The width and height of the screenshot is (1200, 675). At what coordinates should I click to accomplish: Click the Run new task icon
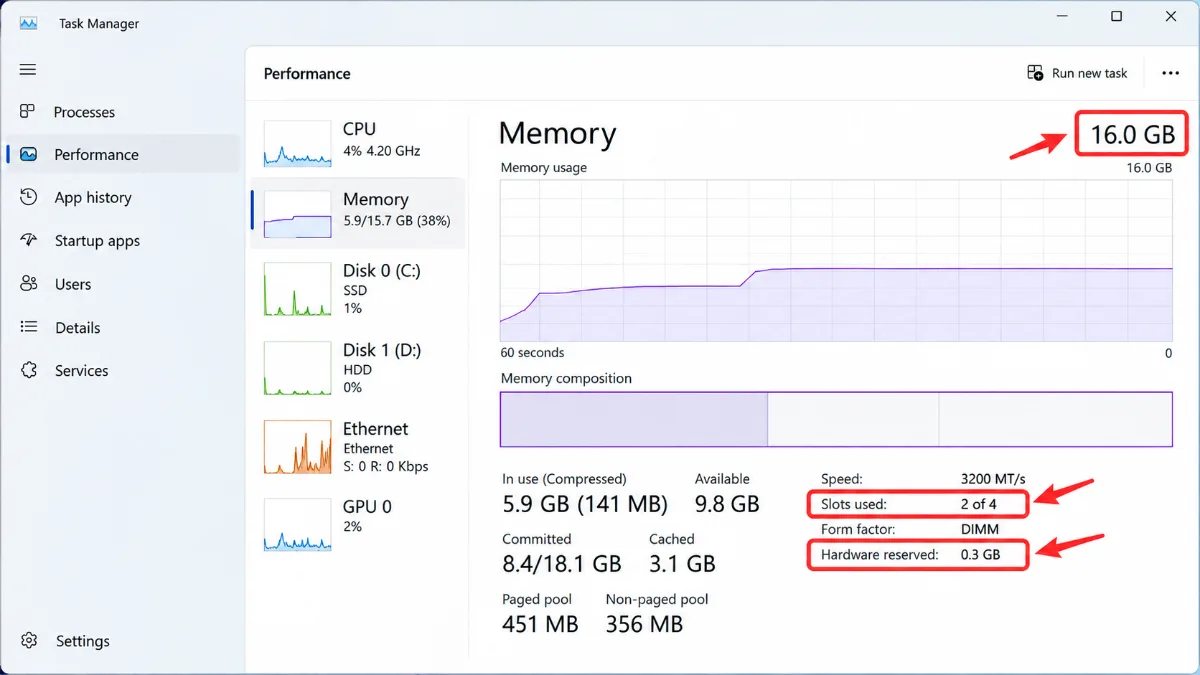tap(1035, 73)
